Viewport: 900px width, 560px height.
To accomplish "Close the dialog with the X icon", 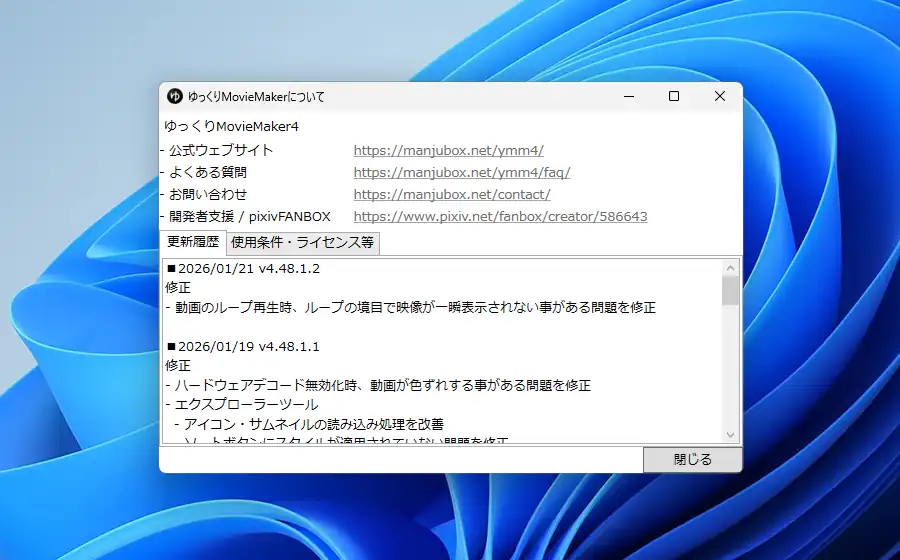I will click(x=719, y=96).
